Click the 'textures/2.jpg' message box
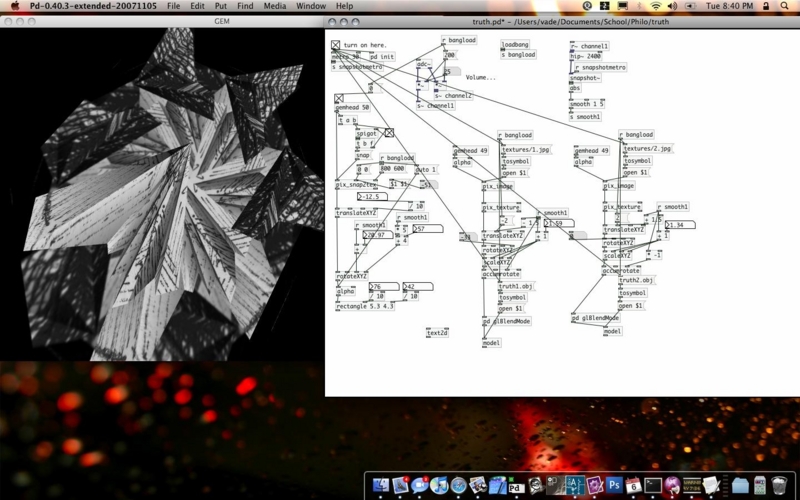Screen dimensions: 800x500 click(647, 148)
